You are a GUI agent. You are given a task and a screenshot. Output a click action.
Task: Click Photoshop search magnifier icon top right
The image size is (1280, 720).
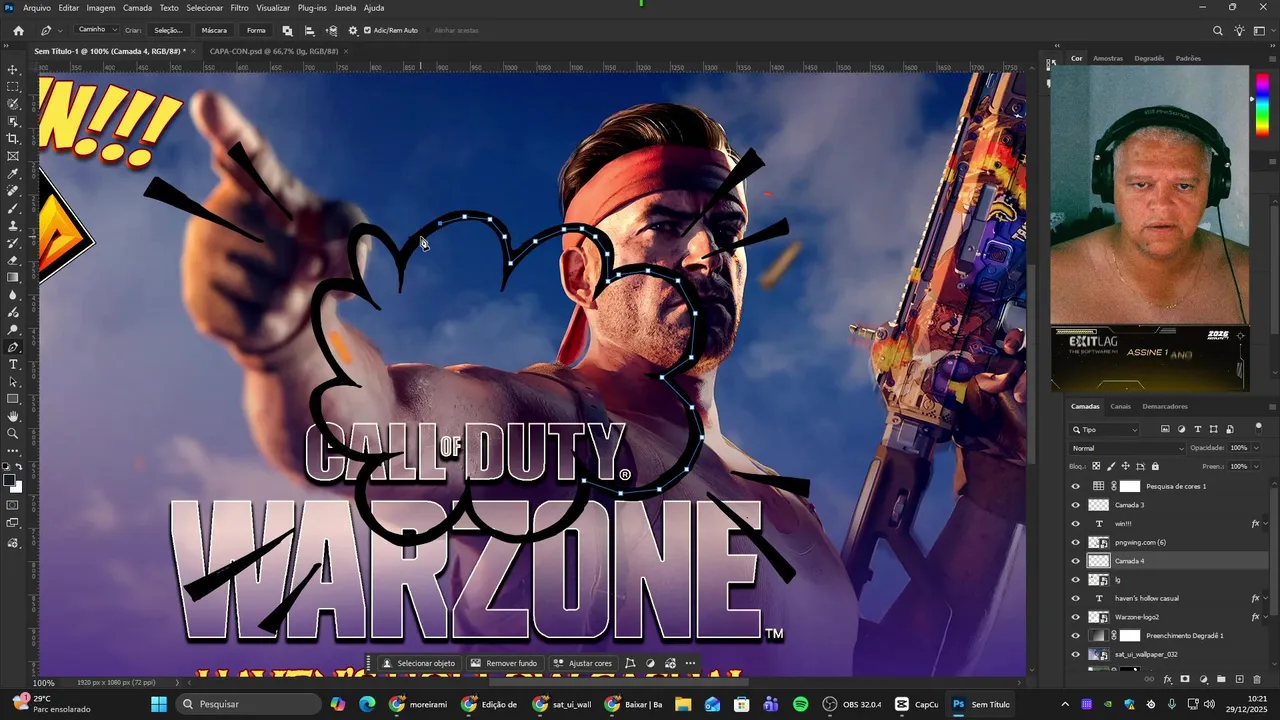(1217, 31)
